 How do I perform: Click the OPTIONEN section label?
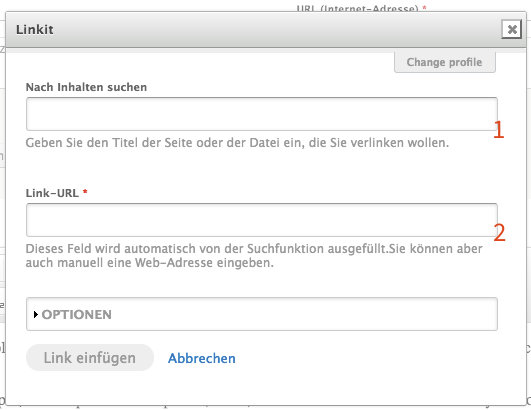tap(77, 315)
